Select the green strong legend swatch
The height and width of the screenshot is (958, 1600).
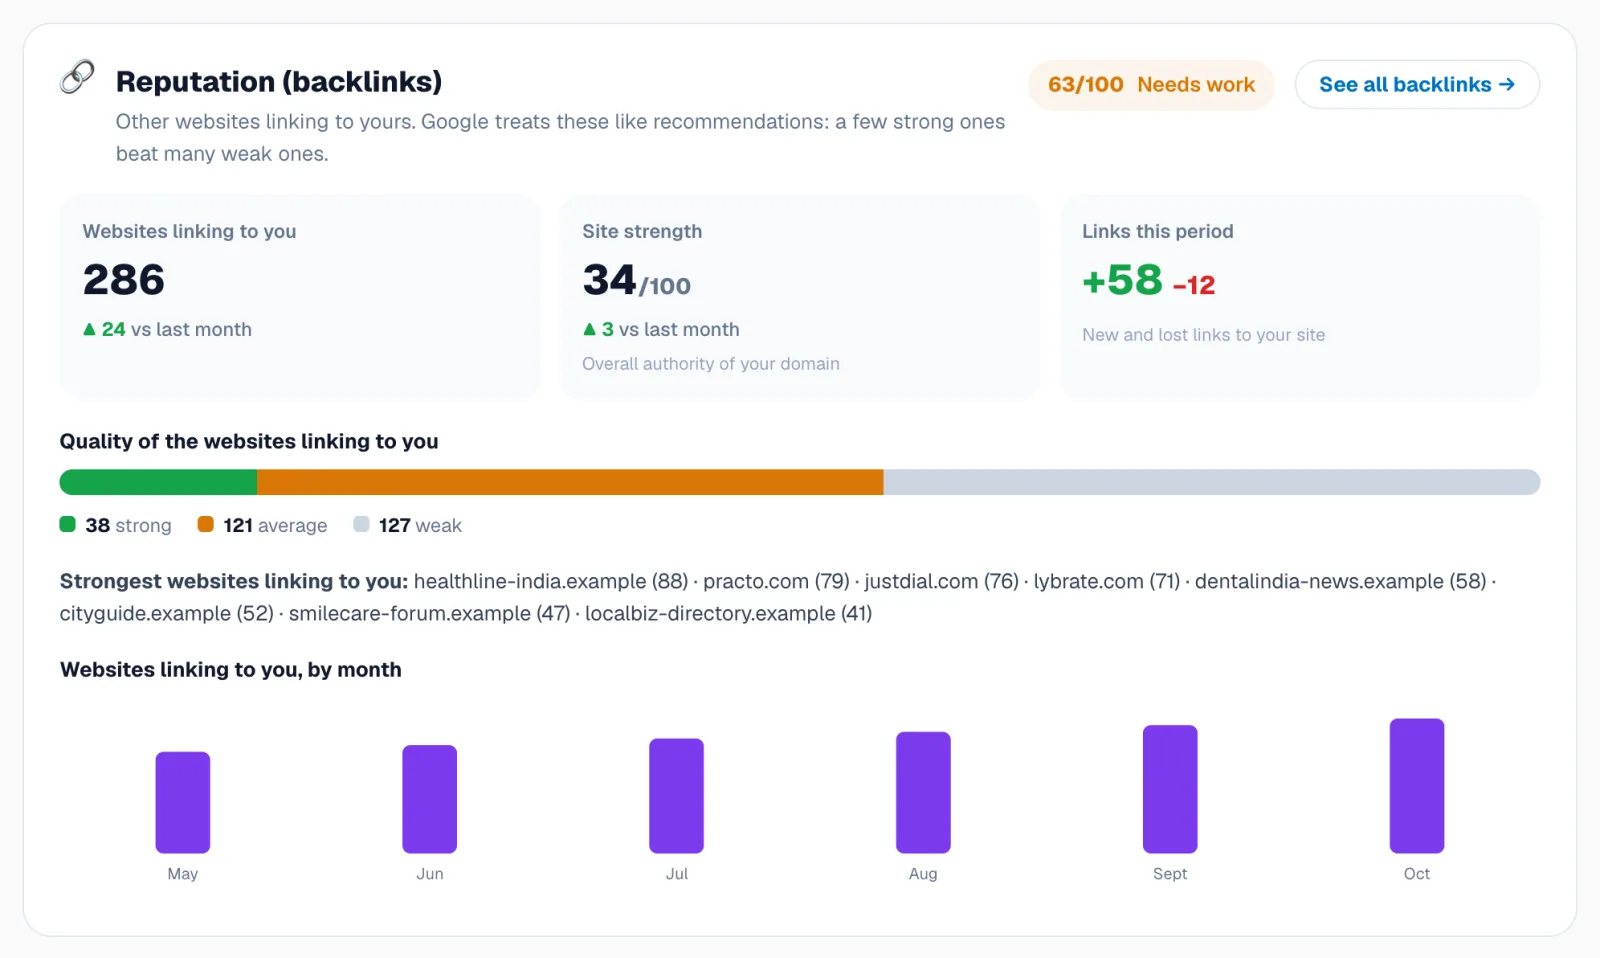click(68, 524)
